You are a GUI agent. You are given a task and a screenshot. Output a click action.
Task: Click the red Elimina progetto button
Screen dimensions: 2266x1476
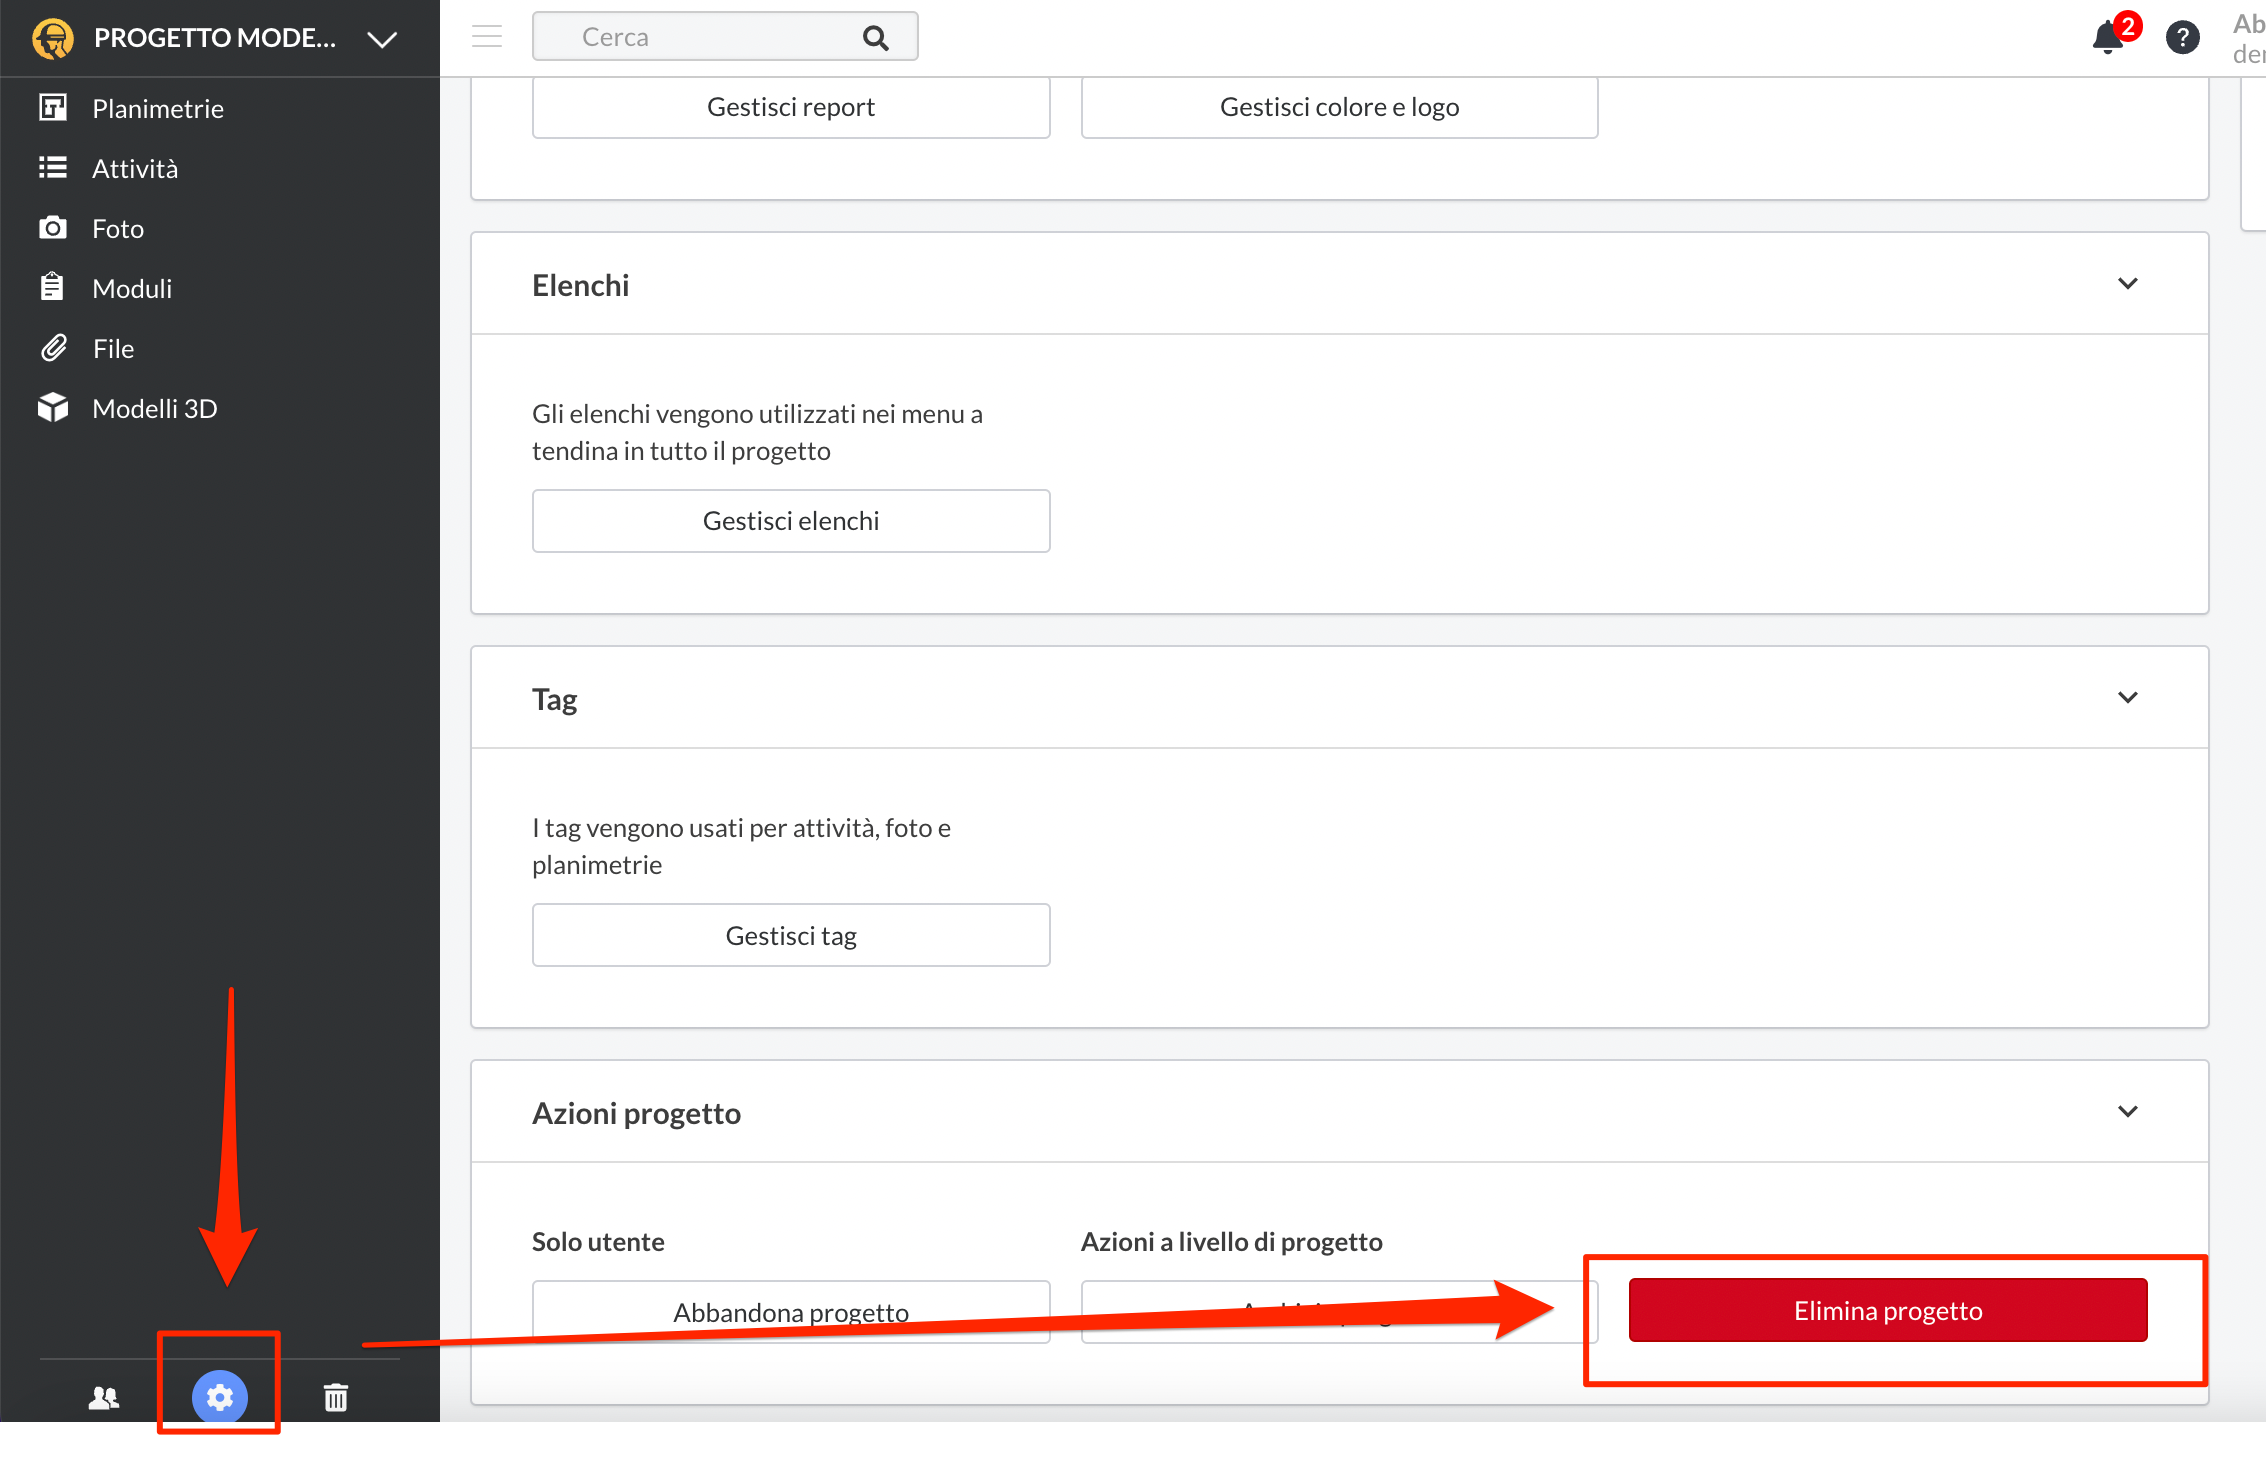click(1887, 1310)
